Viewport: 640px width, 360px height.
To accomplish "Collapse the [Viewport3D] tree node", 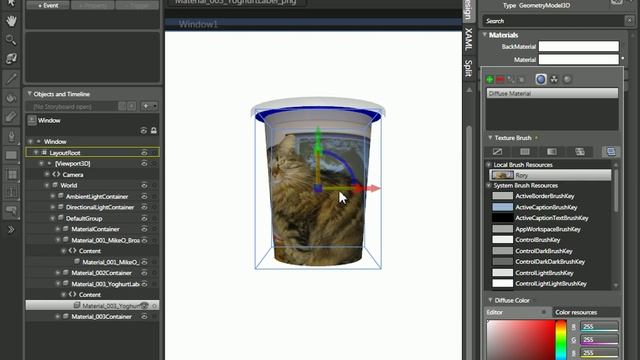I will [x=41, y=164].
